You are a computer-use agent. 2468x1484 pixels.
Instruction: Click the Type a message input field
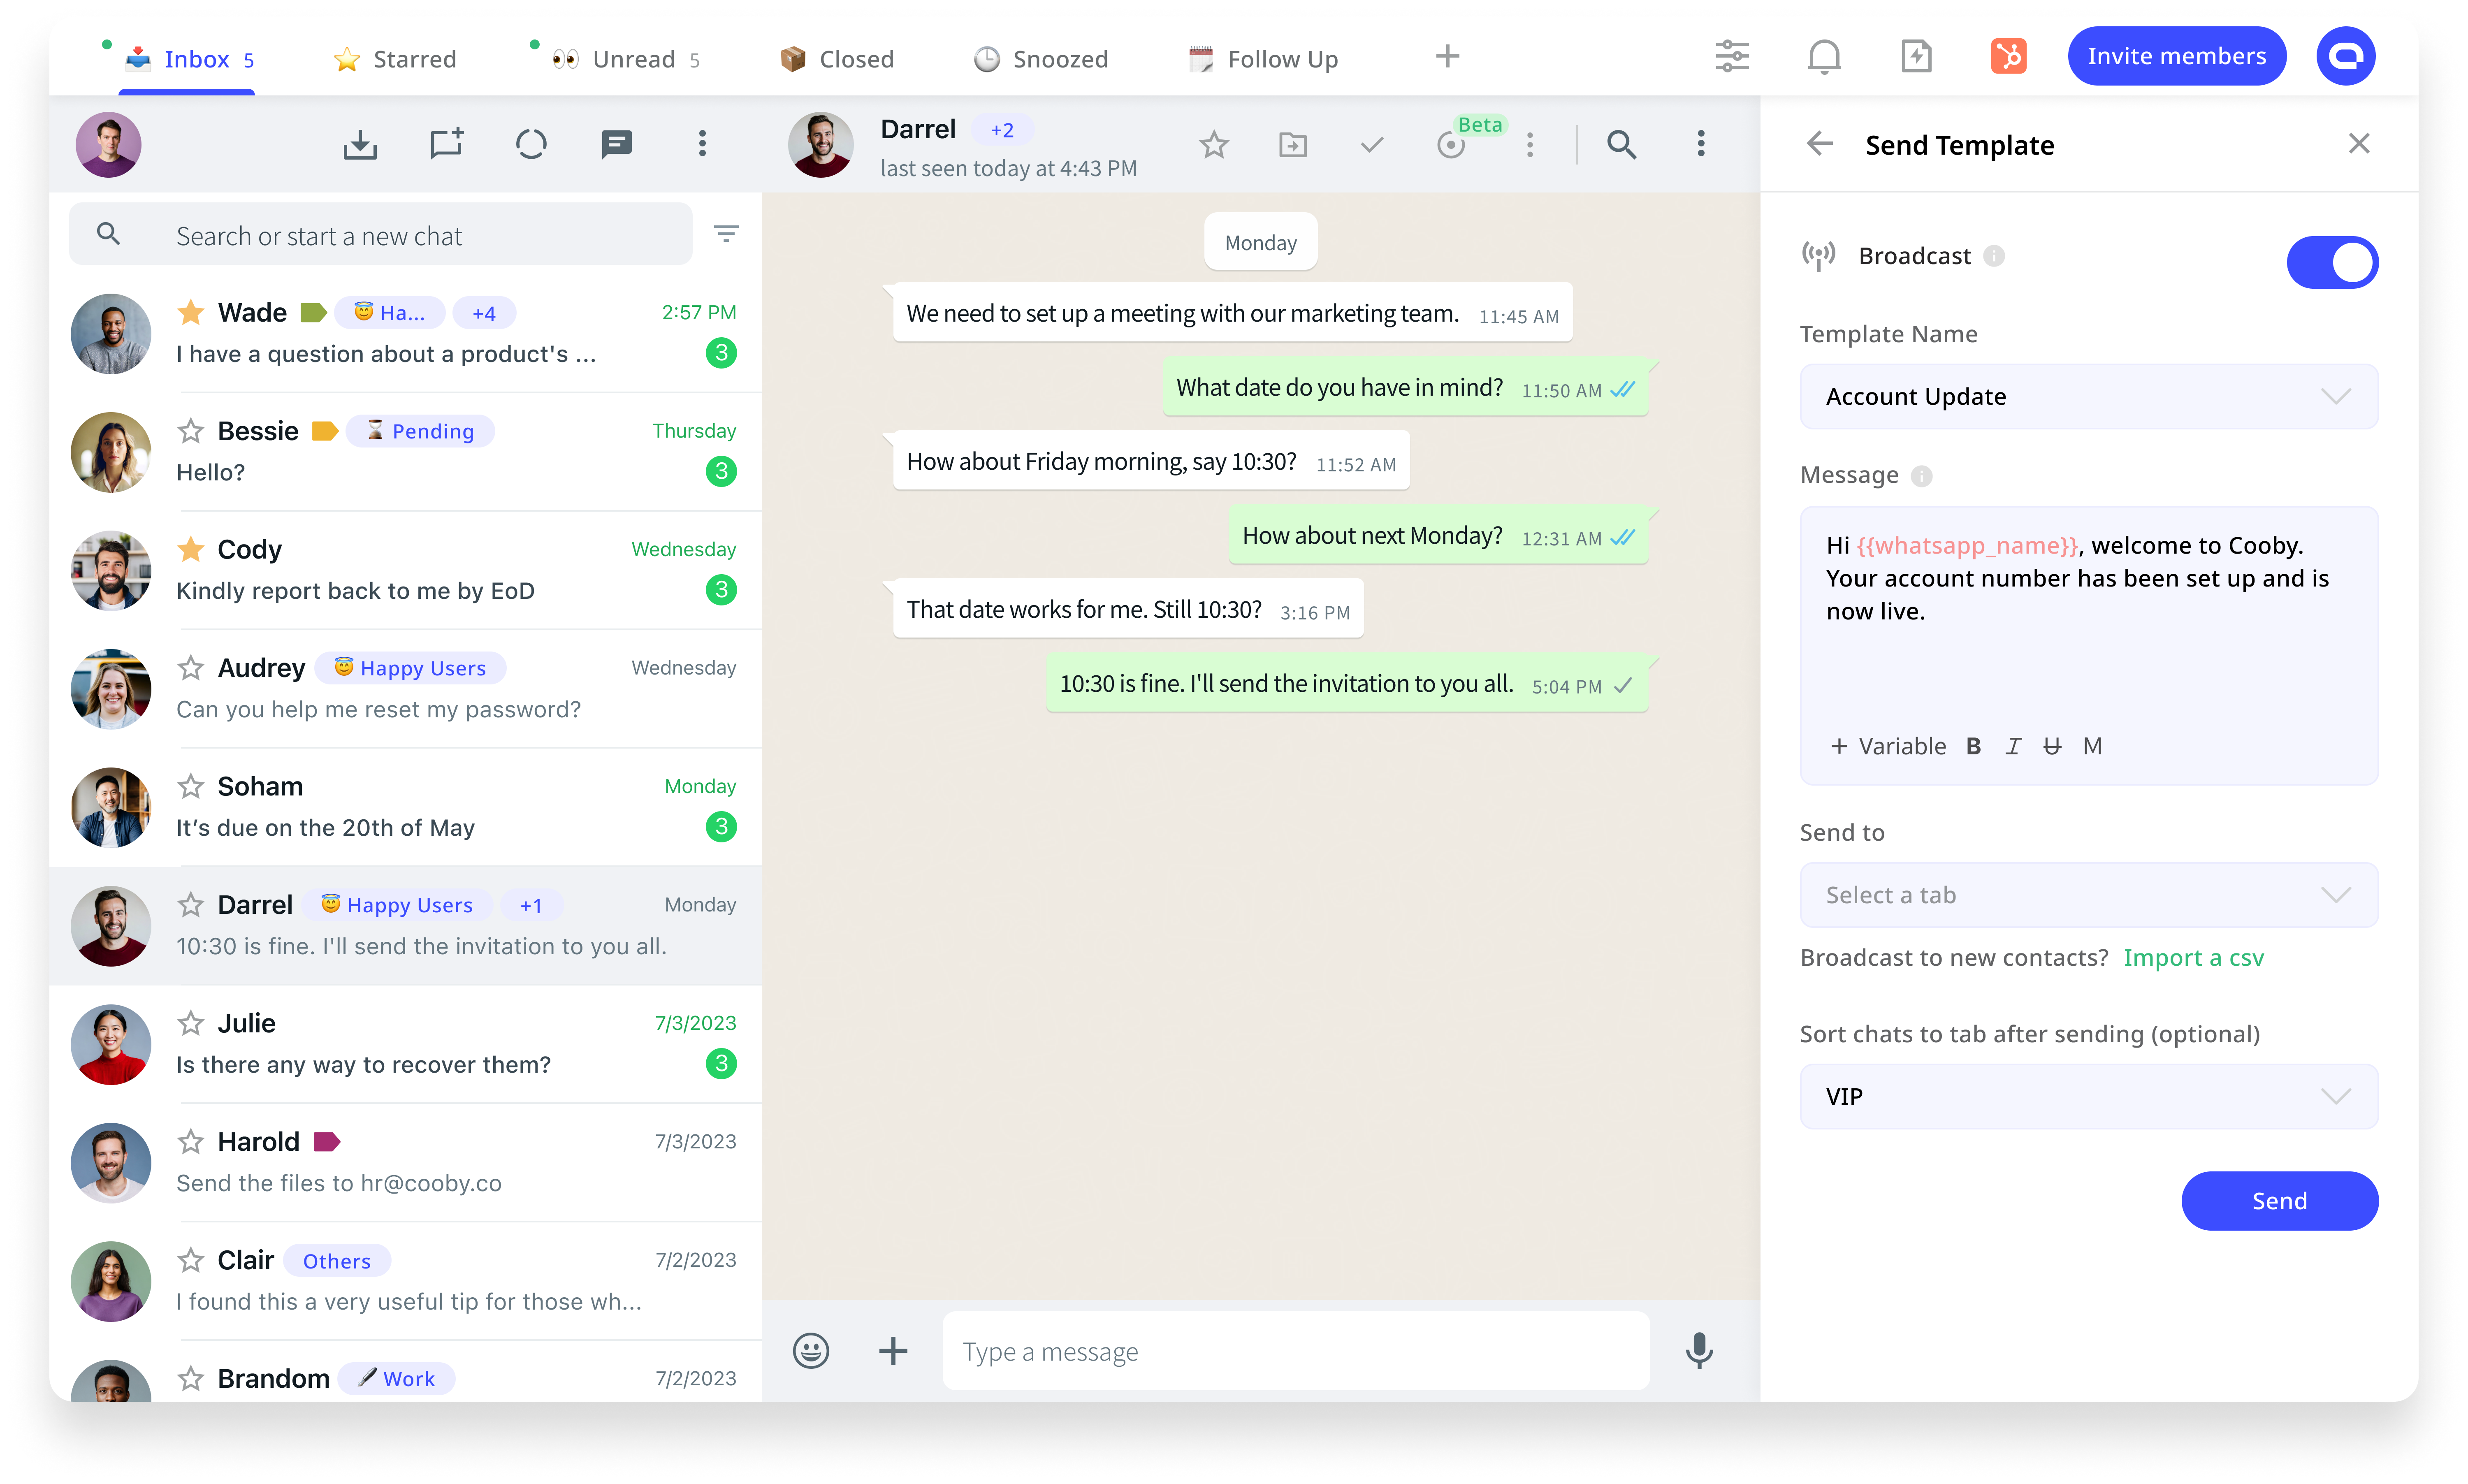point(1296,1351)
